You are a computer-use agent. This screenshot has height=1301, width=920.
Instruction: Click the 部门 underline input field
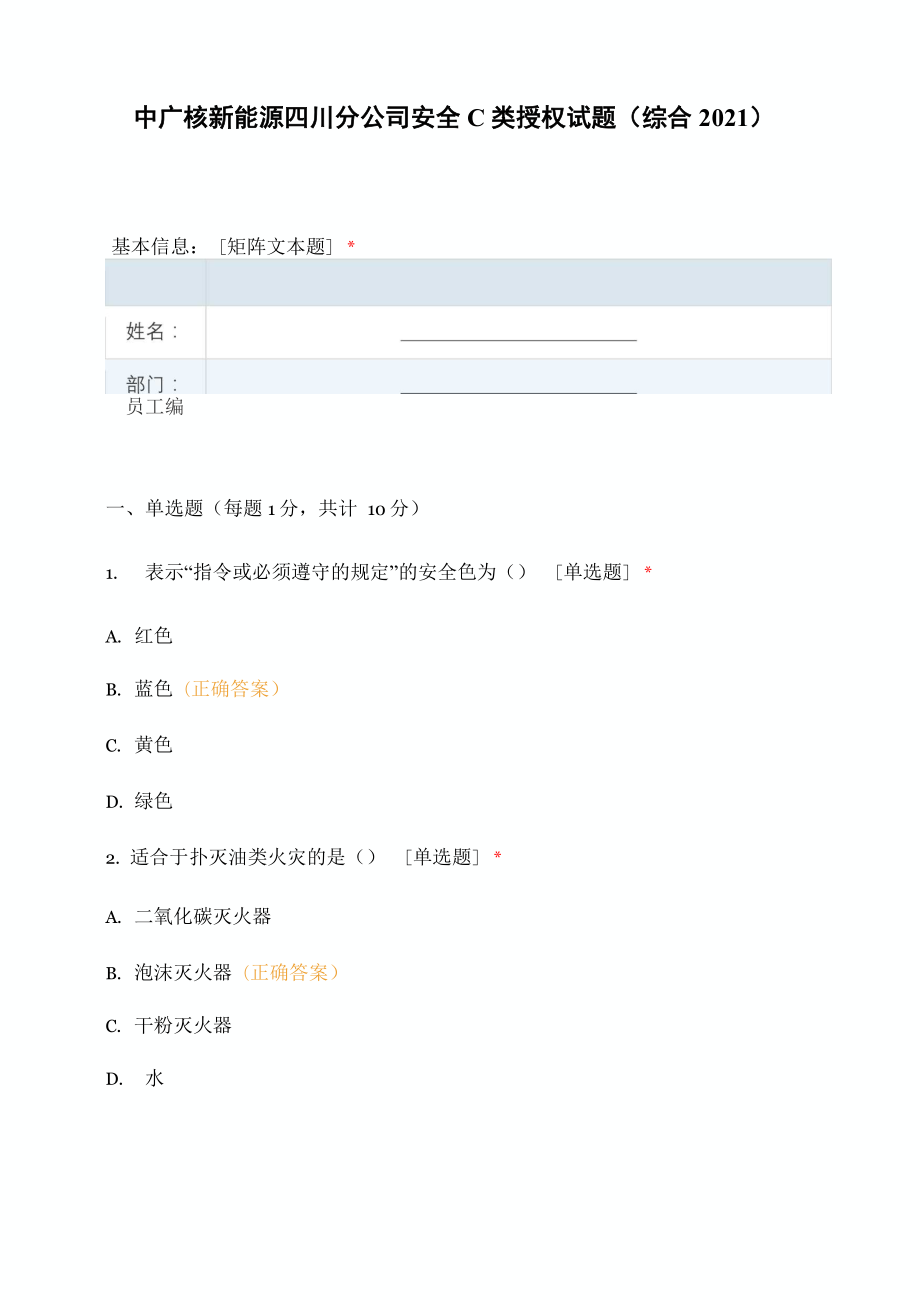(518, 385)
